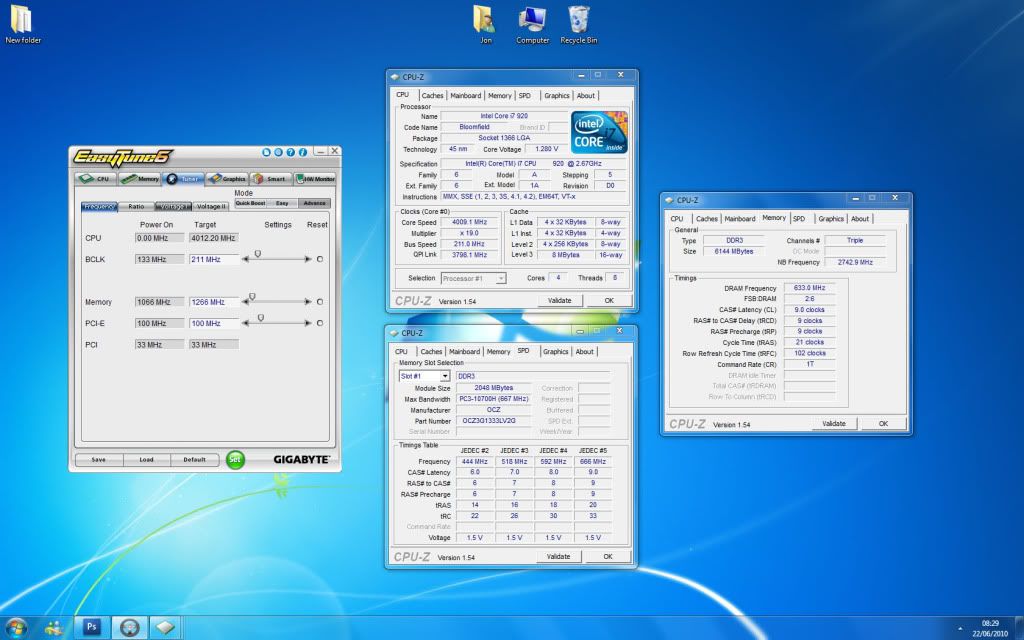Click the memory size 6144 MBytes
The image size is (1024, 640).
[734, 251]
